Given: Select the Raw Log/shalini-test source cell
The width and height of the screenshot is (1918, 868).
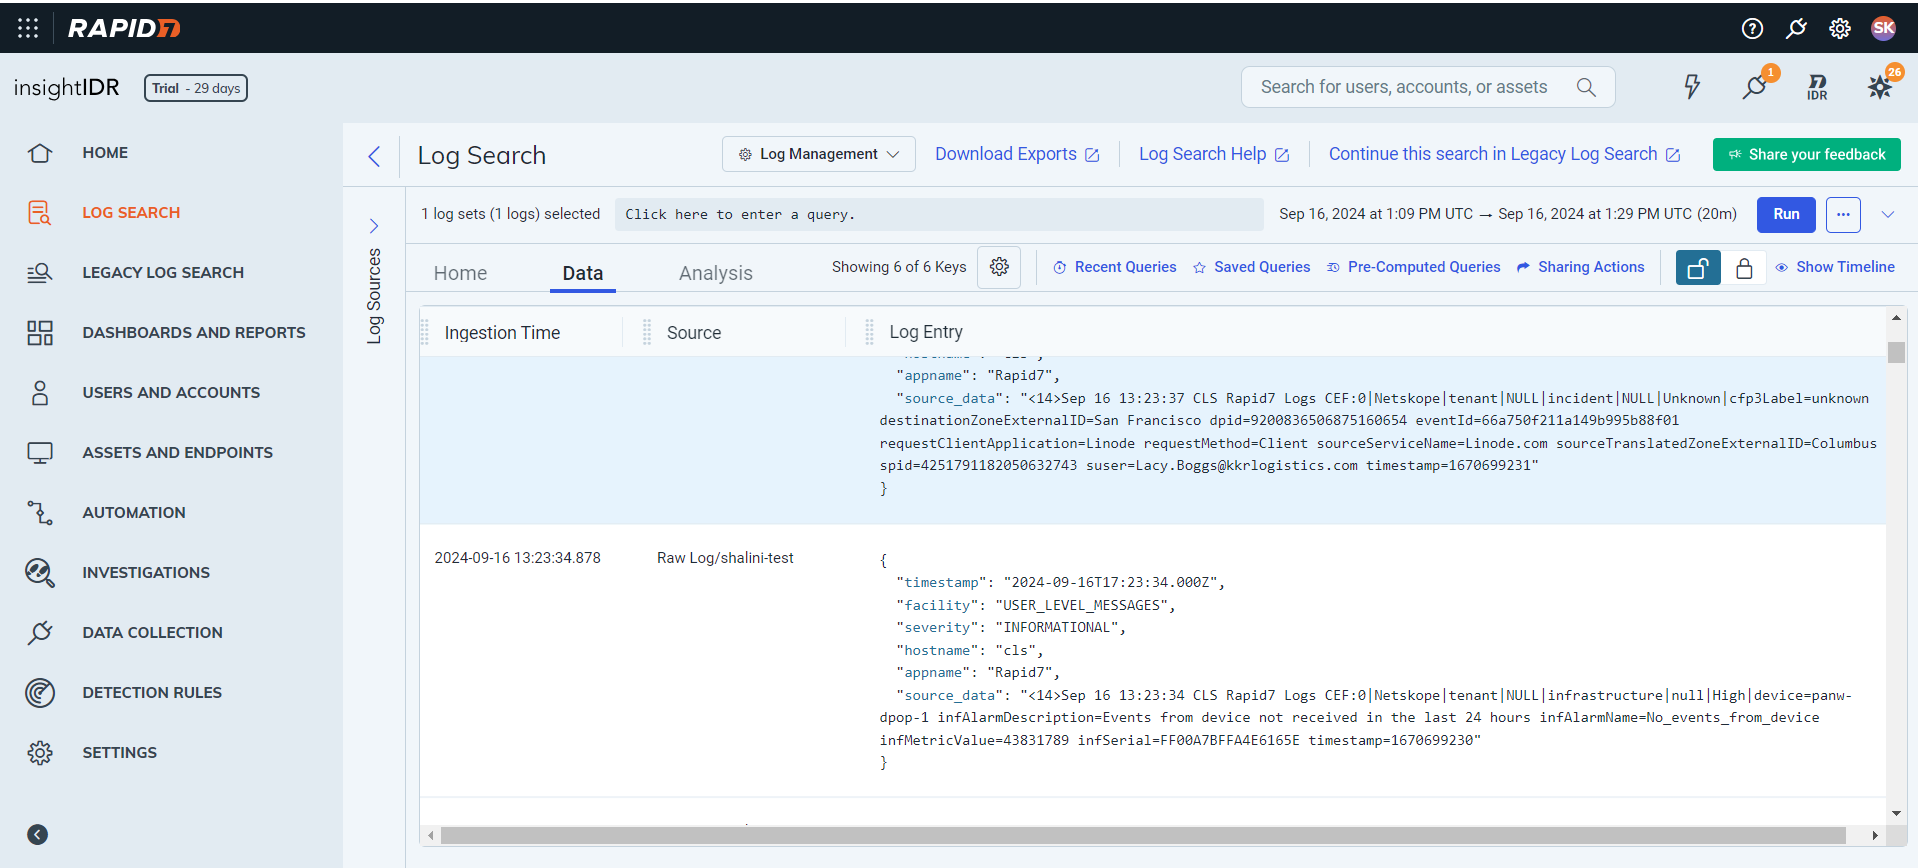Looking at the screenshot, I should pyautogui.click(x=725, y=558).
